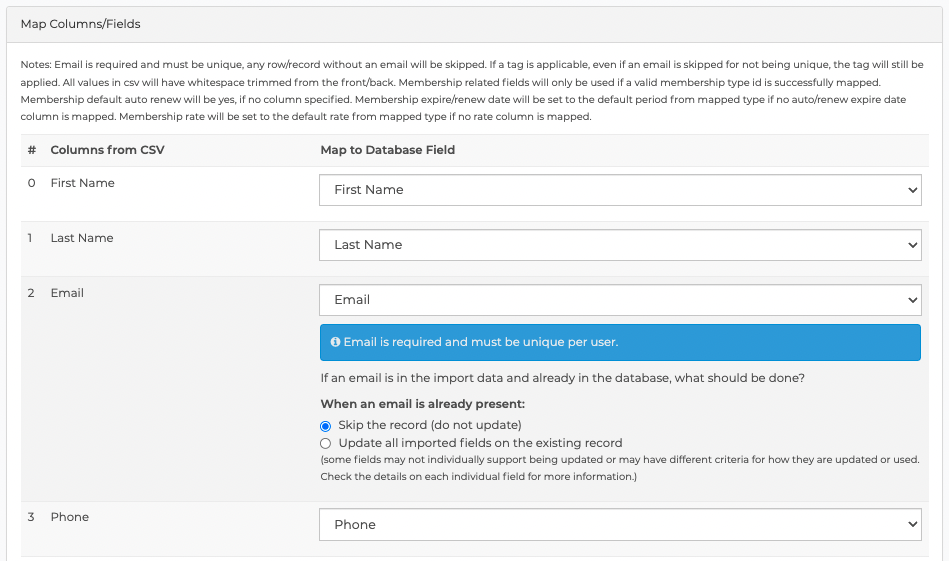This screenshot has width=949, height=561.
Task: Click the "Map to Database Field" column header
Action: click(387, 150)
